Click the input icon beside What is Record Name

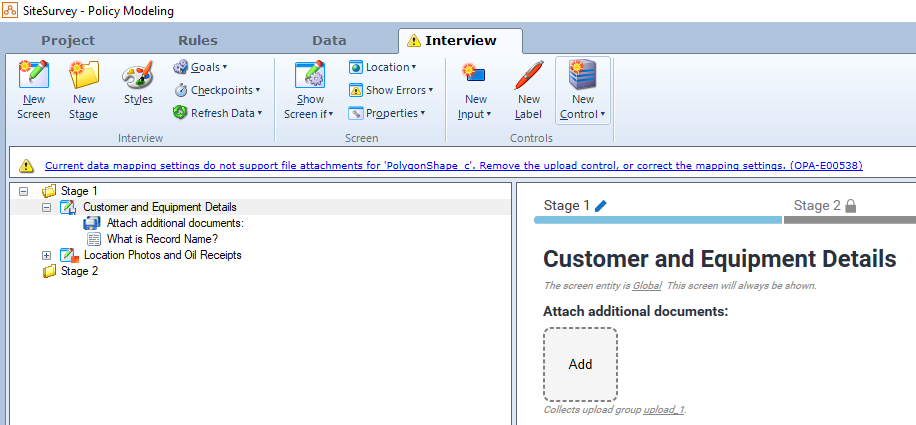[x=93, y=239]
